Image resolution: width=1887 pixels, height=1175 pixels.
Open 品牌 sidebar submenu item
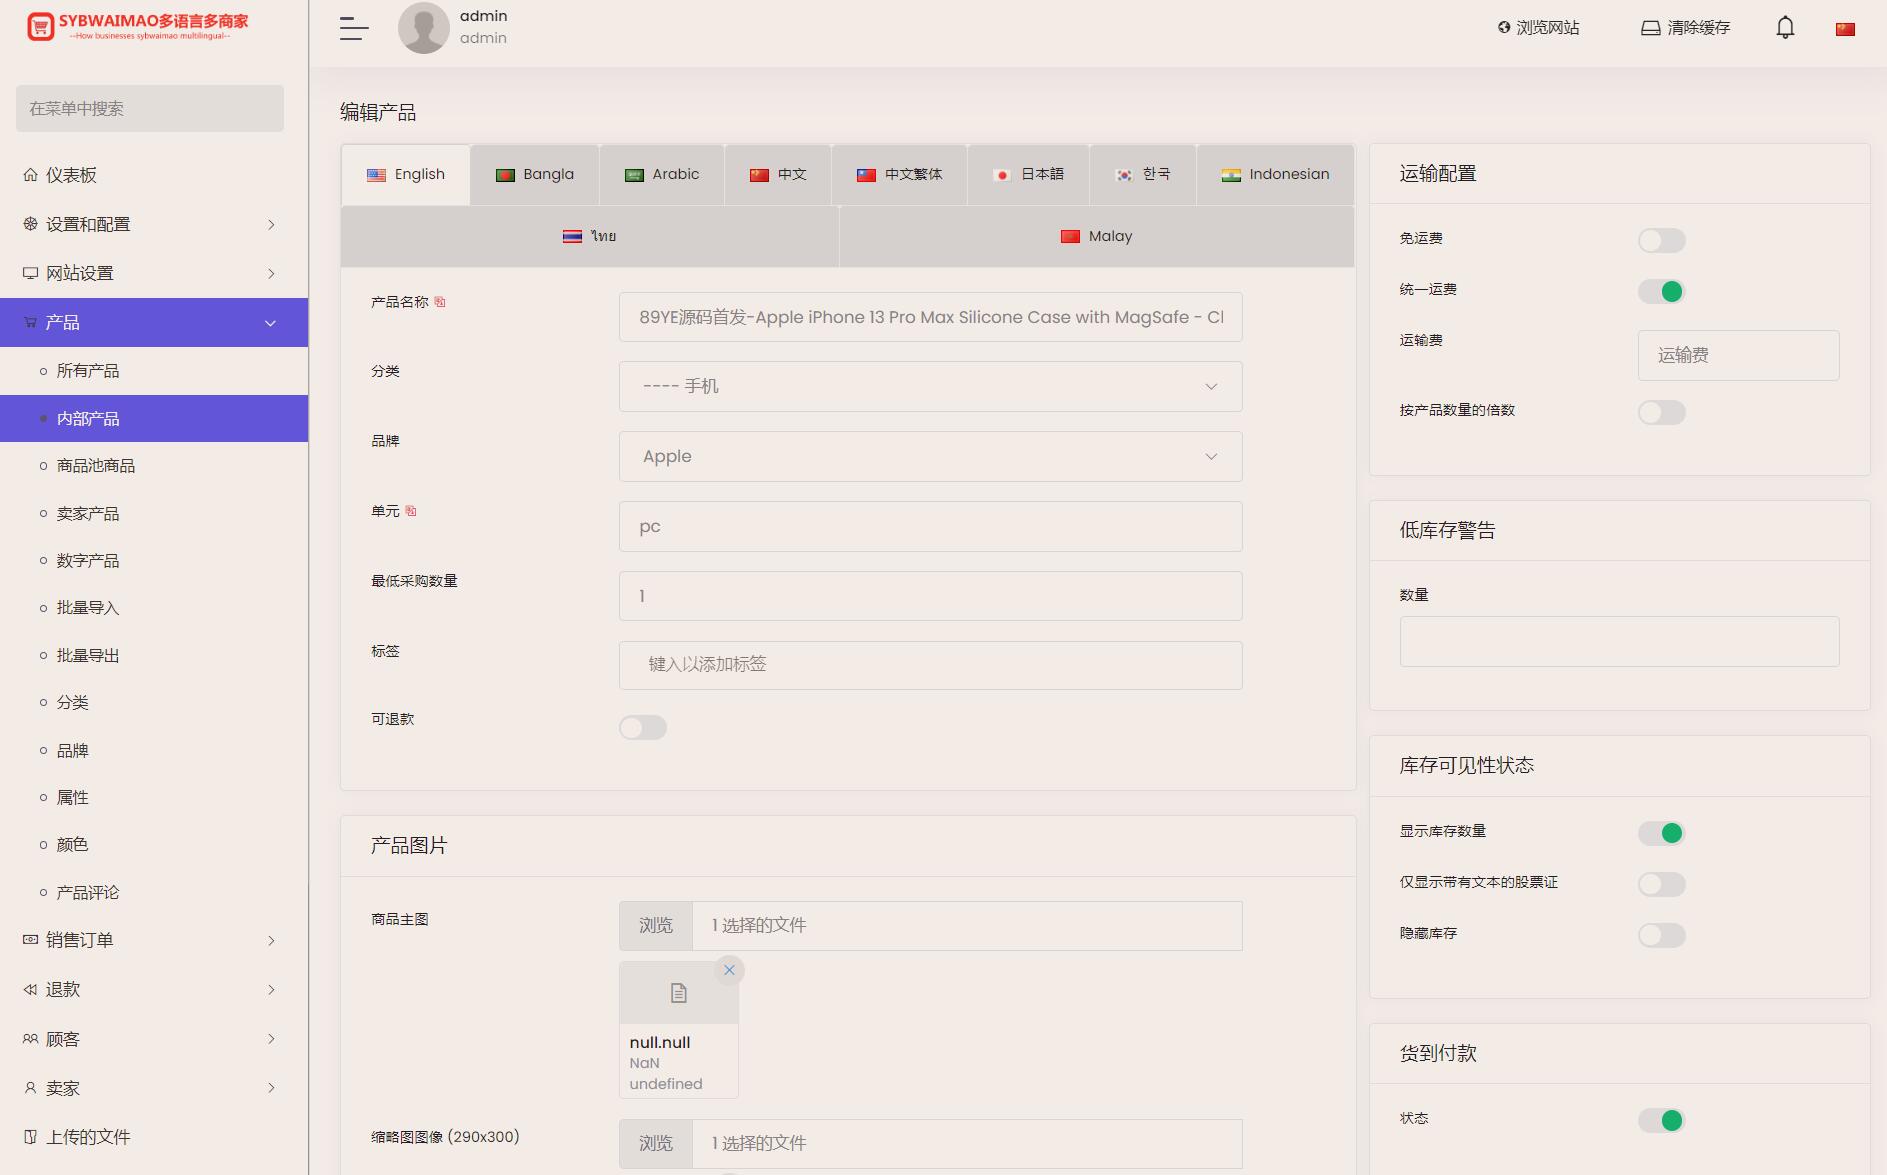pyautogui.click(x=154, y=751)
